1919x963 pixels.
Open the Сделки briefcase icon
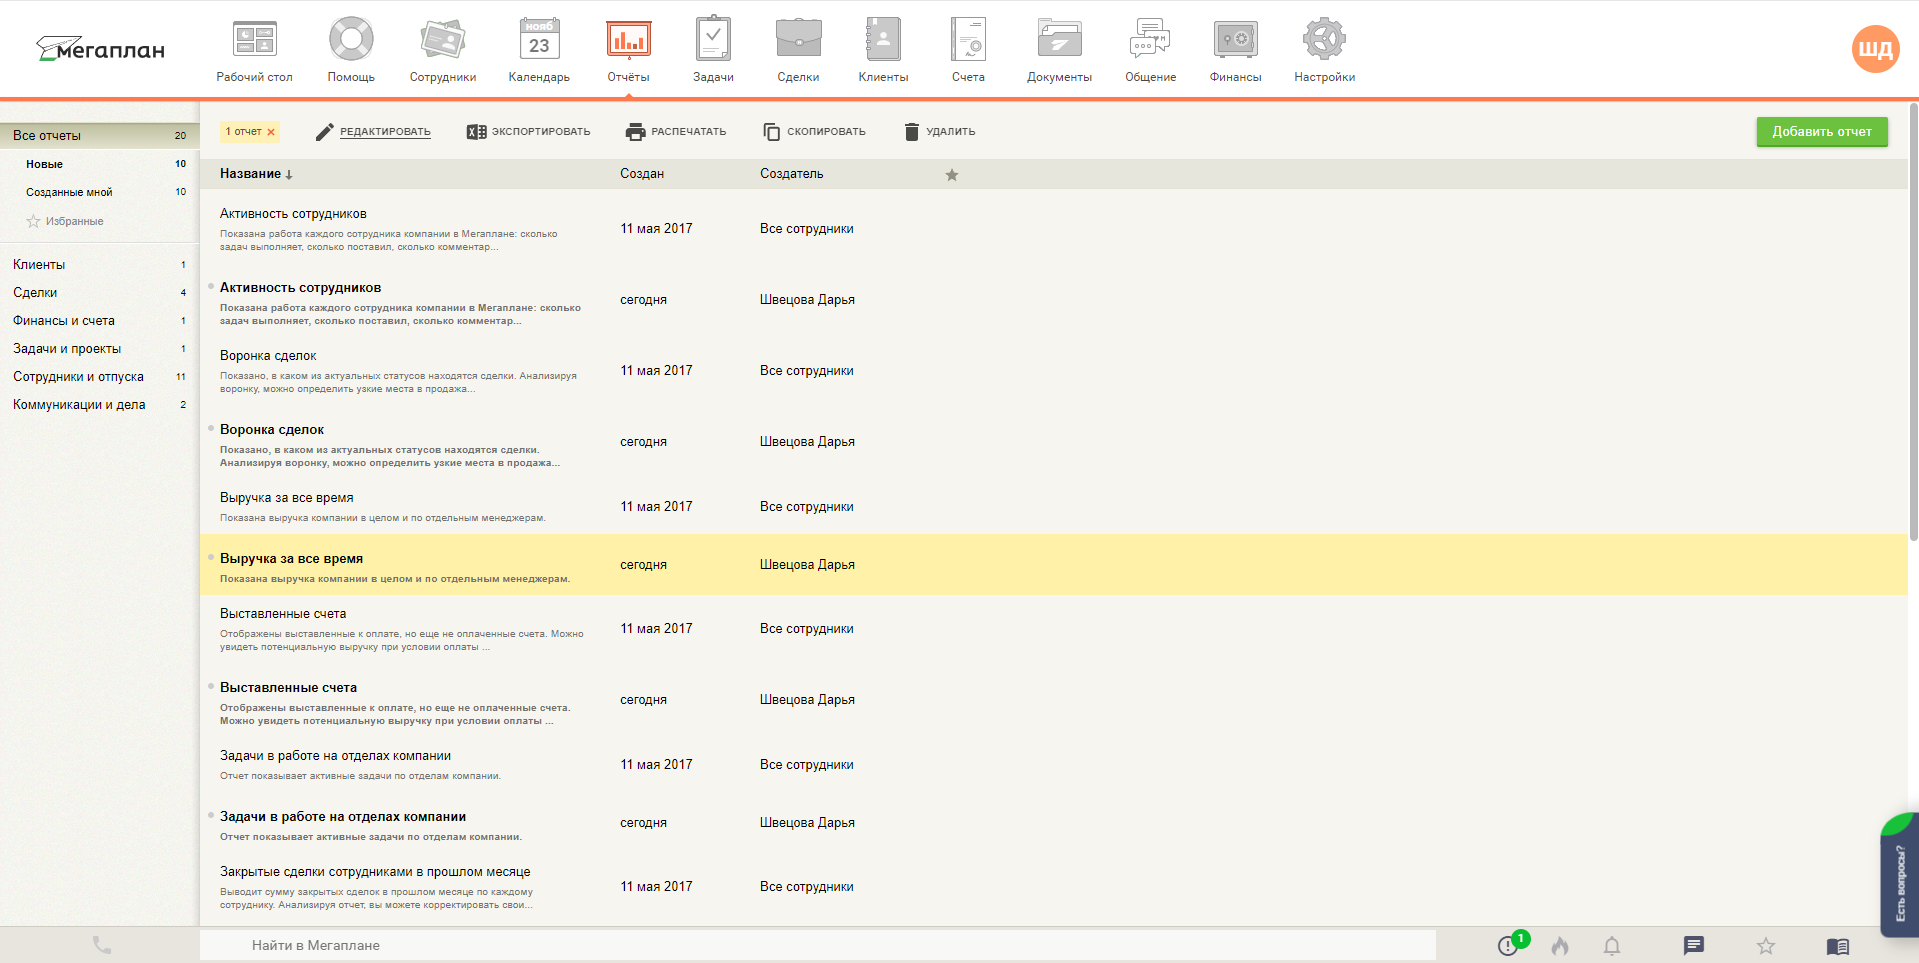798,39
